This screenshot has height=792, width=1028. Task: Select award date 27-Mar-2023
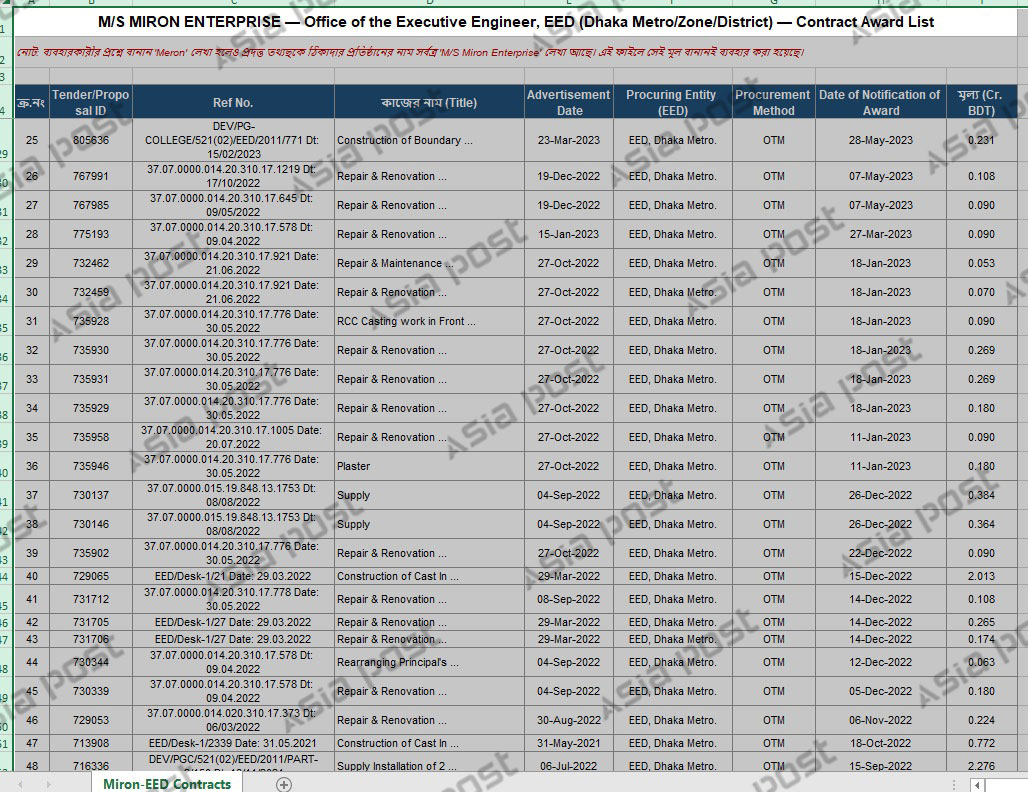pyautogui.click(x=880, y=234)
